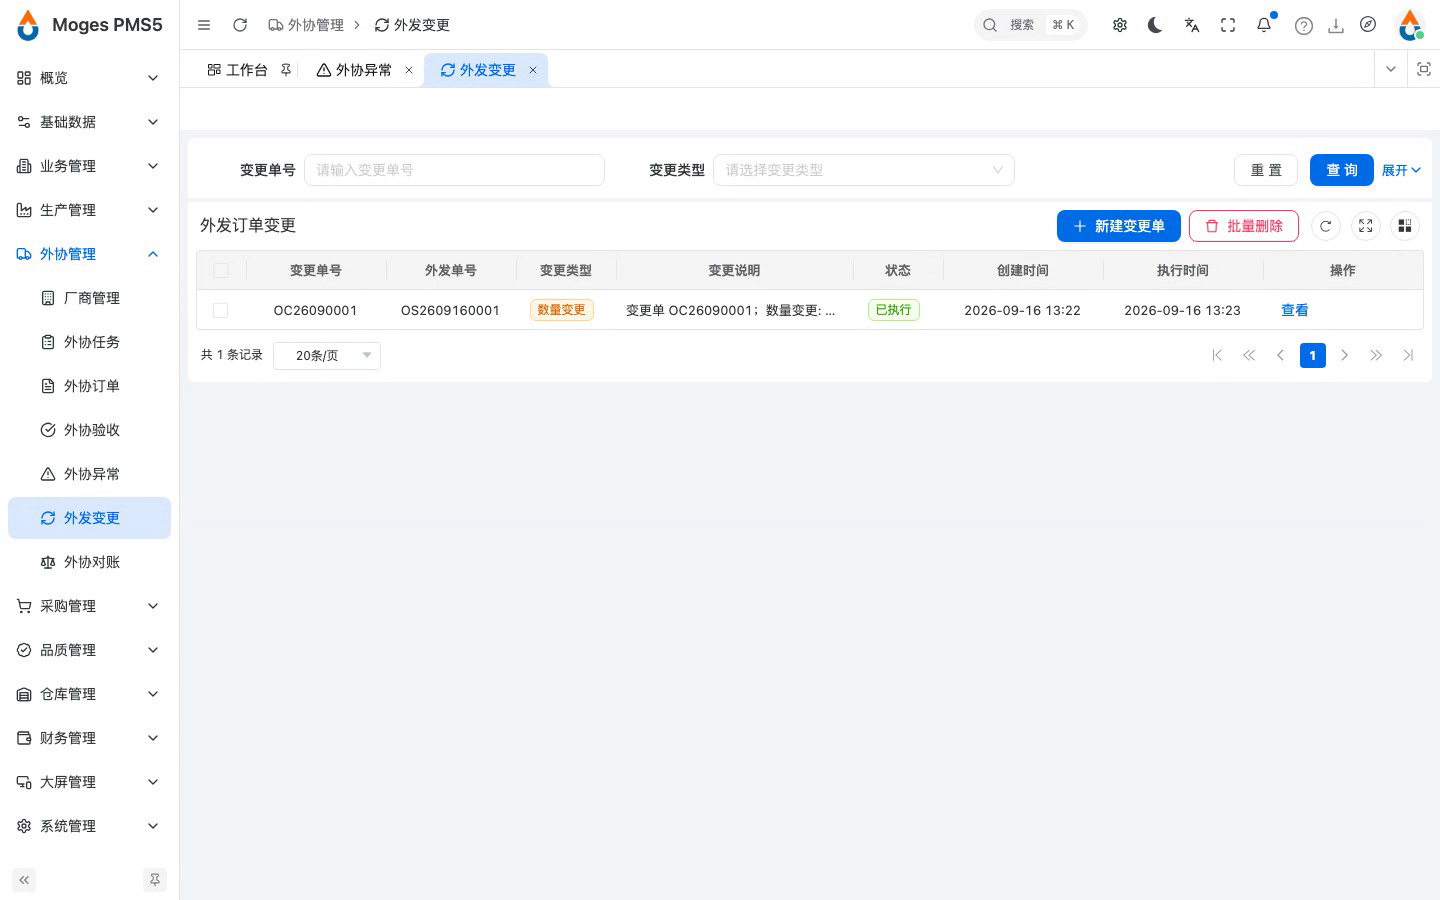Collapse the 外协管理 sidebar group
The height and width of the screenshot is (900, 1440).
[89, 254]
